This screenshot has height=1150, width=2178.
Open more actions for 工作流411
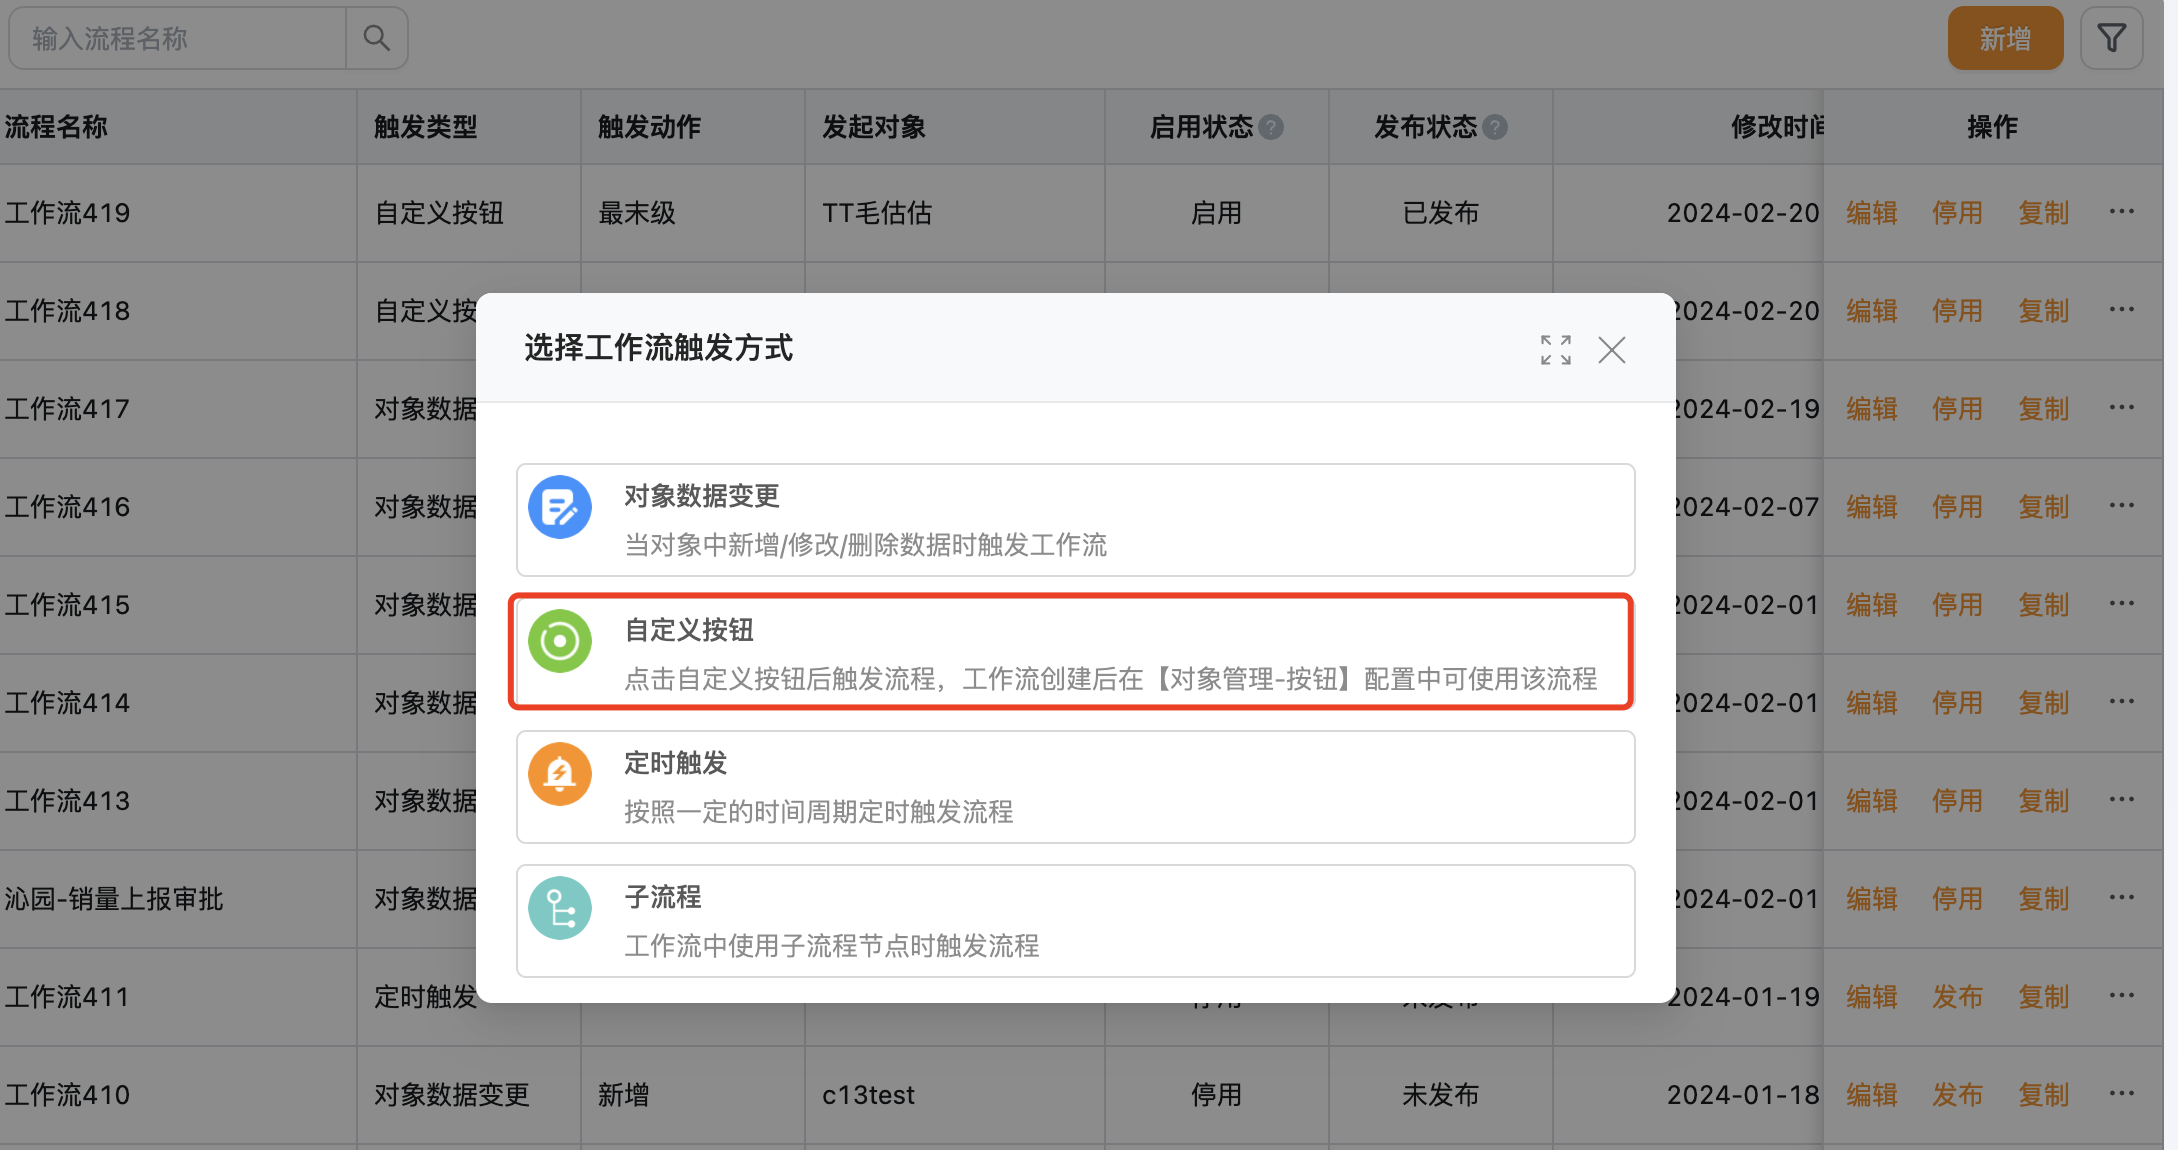[x=2122, y=996]
